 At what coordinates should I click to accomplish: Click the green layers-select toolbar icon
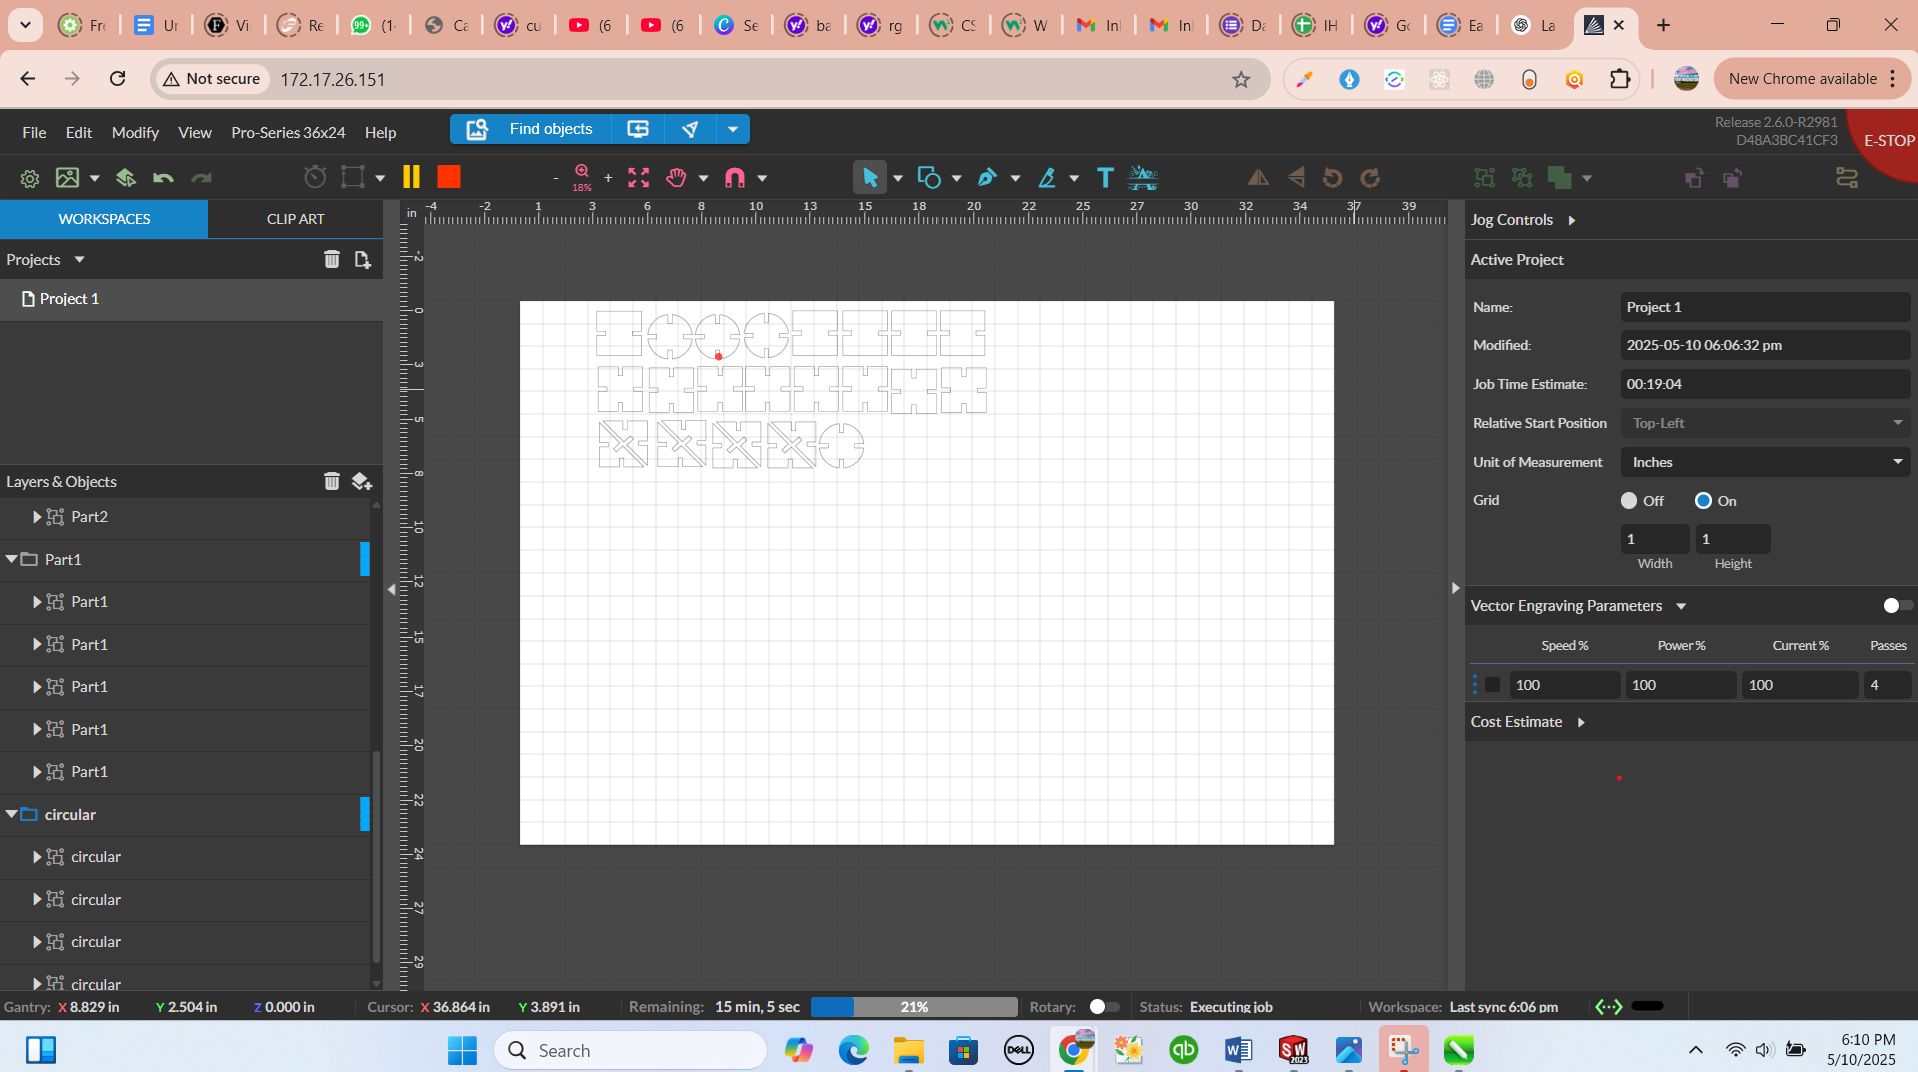point(125,178)
